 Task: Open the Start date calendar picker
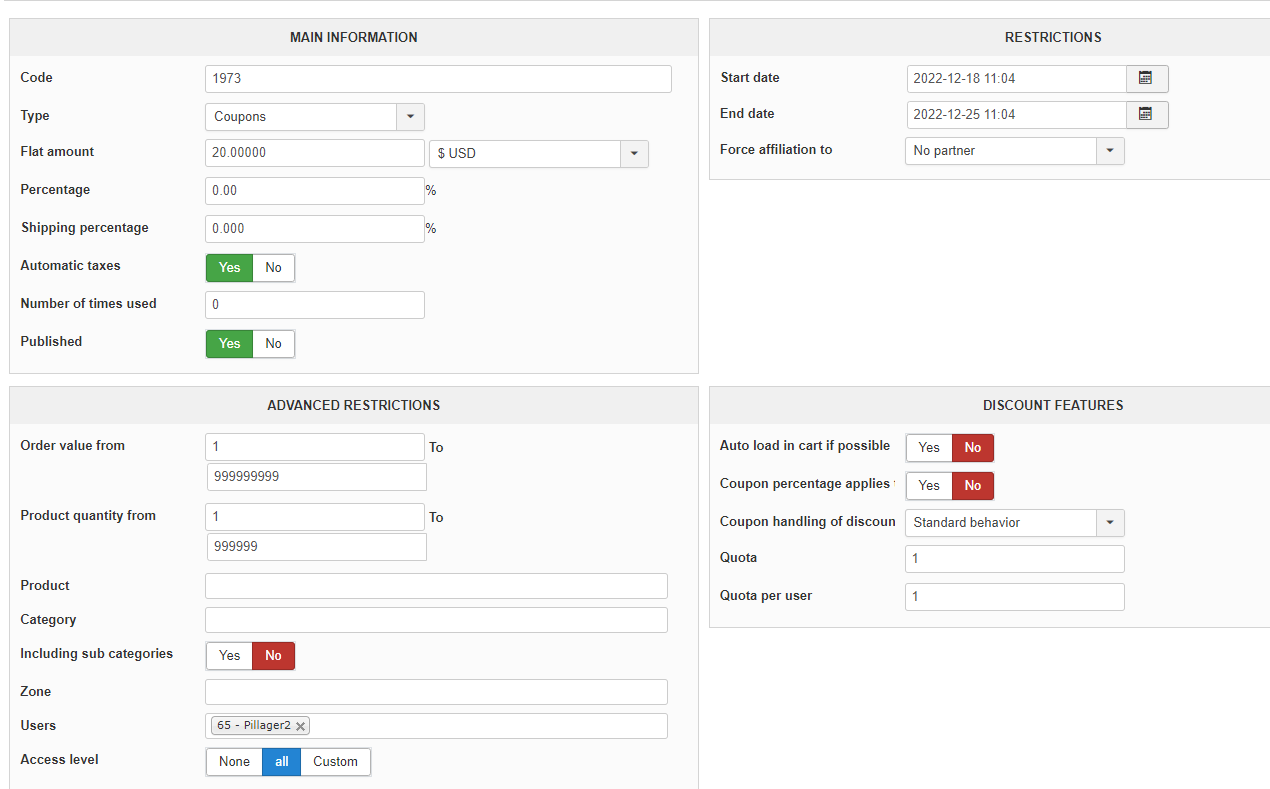click(x=1147, y=78)
